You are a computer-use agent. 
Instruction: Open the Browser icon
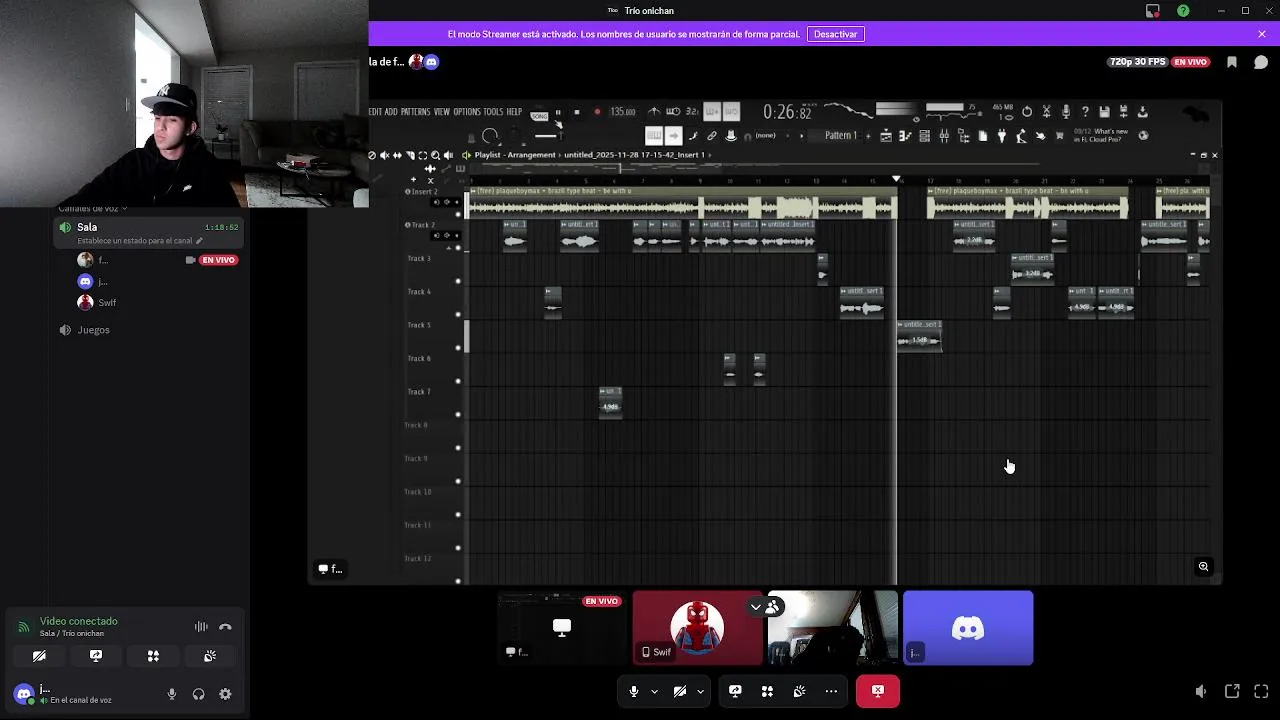coord(964,135)
